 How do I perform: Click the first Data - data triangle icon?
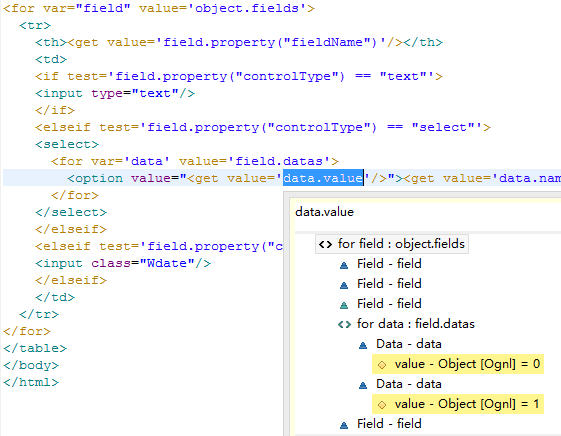[363, 346]
